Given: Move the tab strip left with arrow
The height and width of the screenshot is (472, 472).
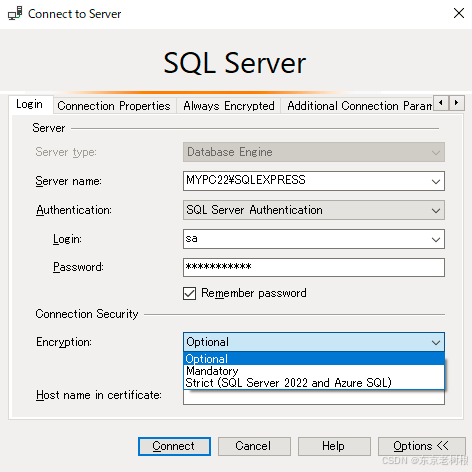Looking at the screenshot, I should [441, 103].
